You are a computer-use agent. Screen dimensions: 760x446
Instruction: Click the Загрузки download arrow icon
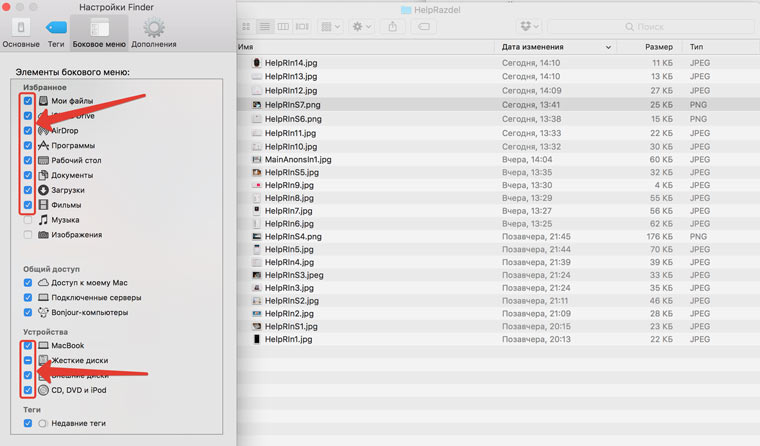pos(43,190)
